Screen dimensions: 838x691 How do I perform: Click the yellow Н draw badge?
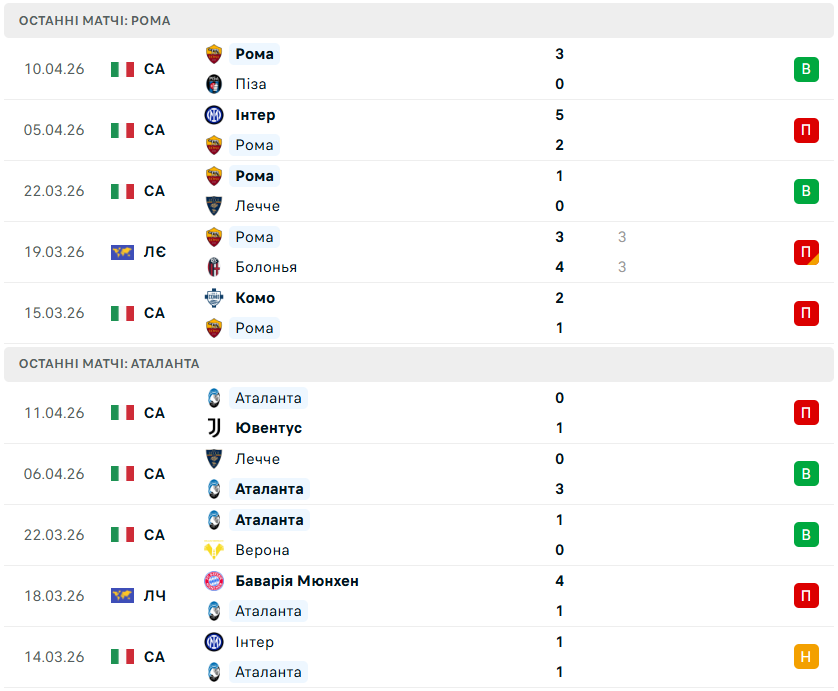tap(806, 657)
